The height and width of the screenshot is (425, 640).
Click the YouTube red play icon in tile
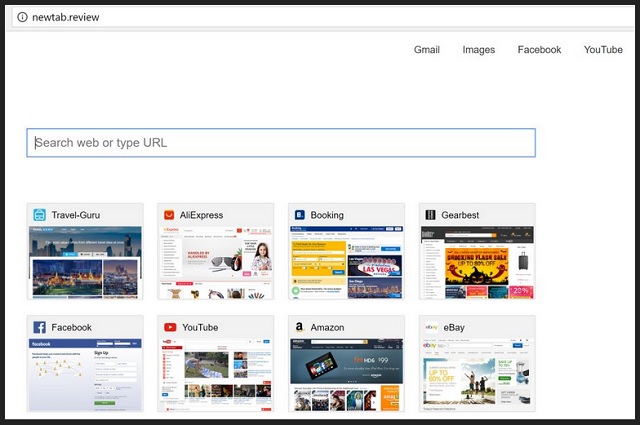pyautogui.click(x=170, y=327)
